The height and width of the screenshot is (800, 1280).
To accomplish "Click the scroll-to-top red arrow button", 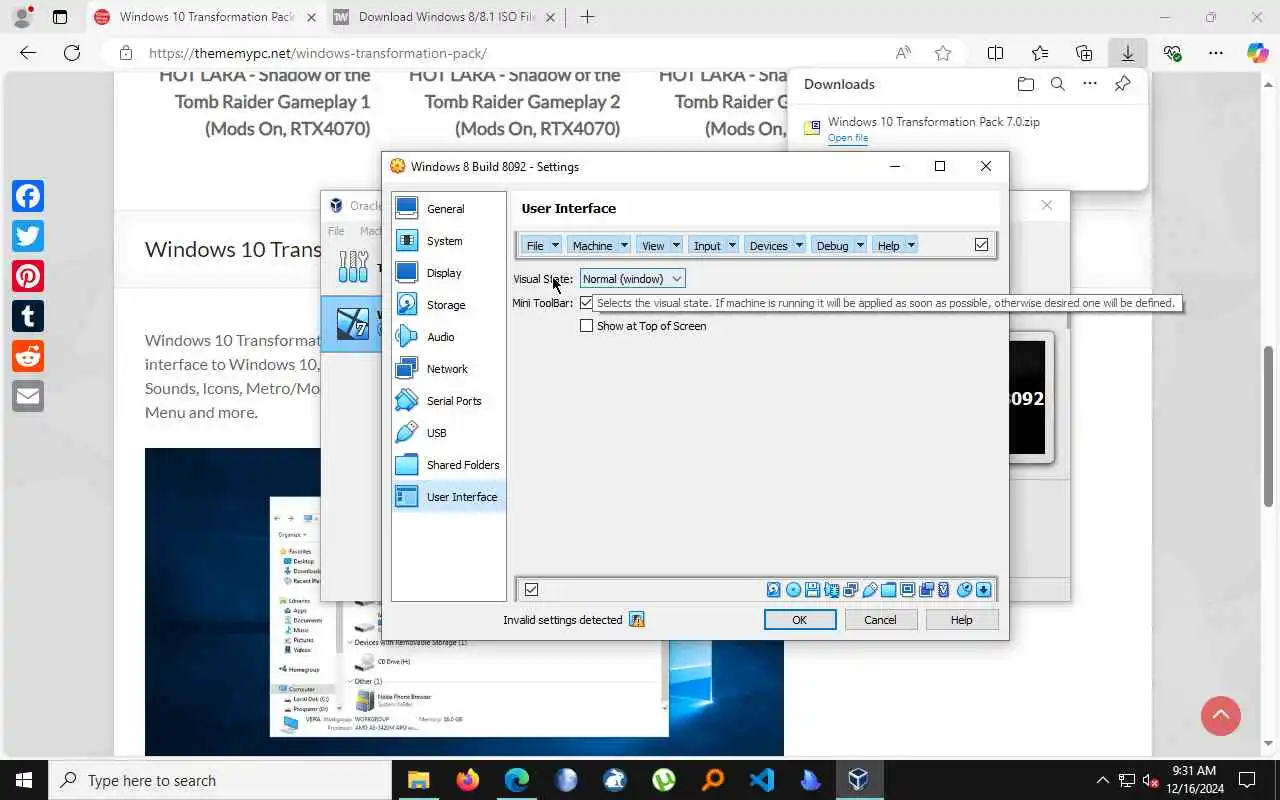I will coord(1220,715).
